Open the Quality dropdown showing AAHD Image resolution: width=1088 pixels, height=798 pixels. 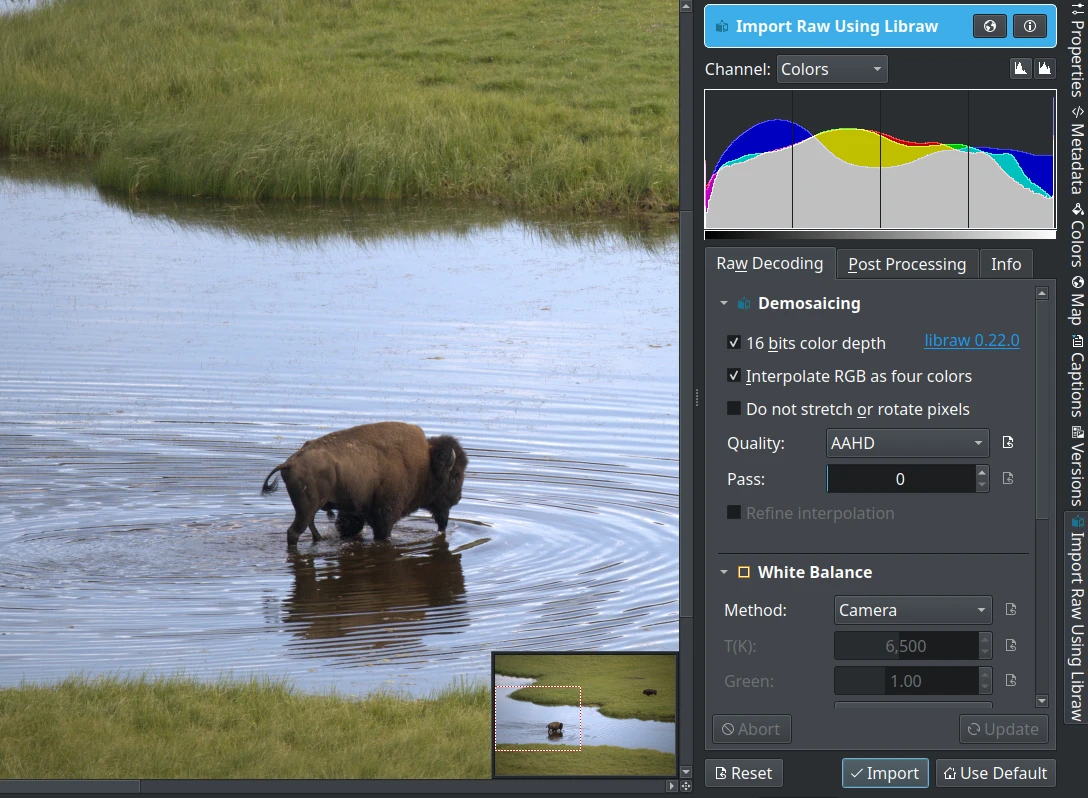tap(906, 443)
